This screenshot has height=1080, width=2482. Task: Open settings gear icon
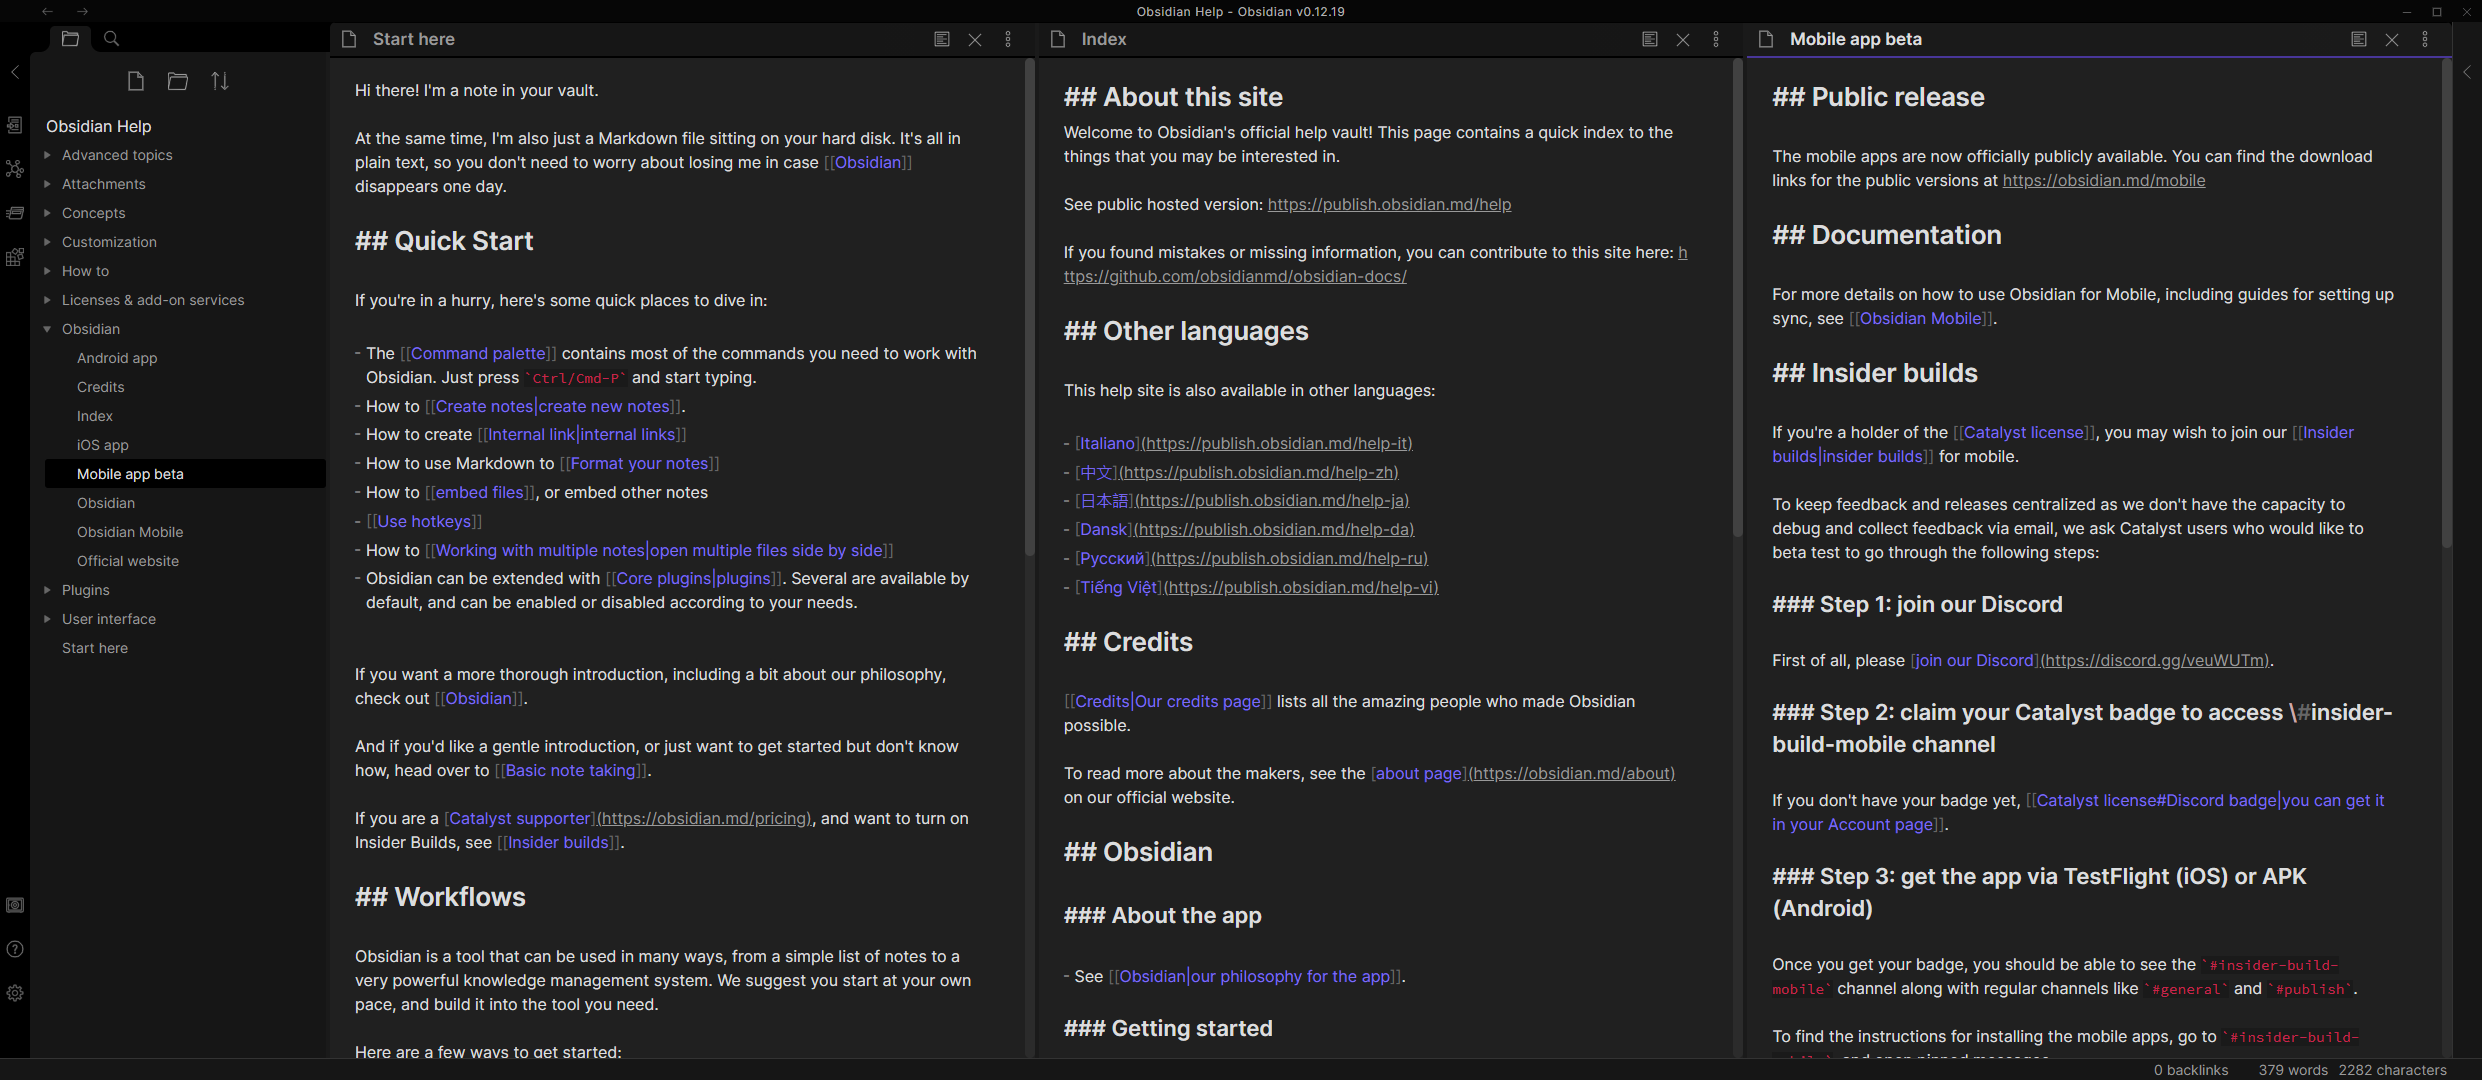[15, 993]
